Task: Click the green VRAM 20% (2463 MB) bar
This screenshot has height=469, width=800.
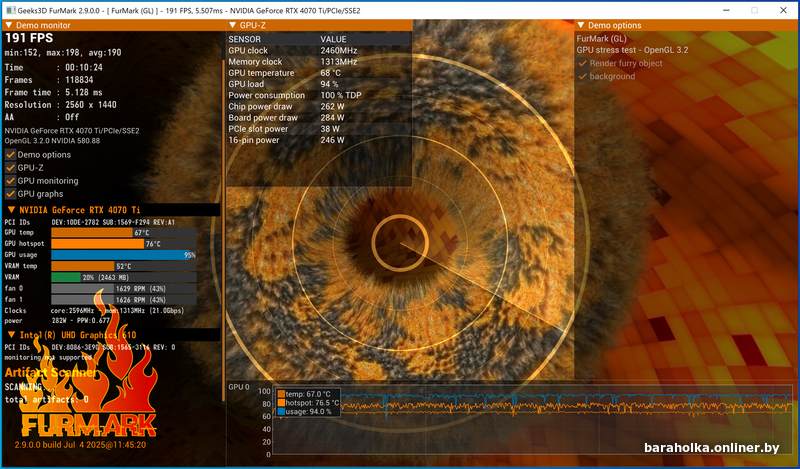Action: [x=124, y=278]
